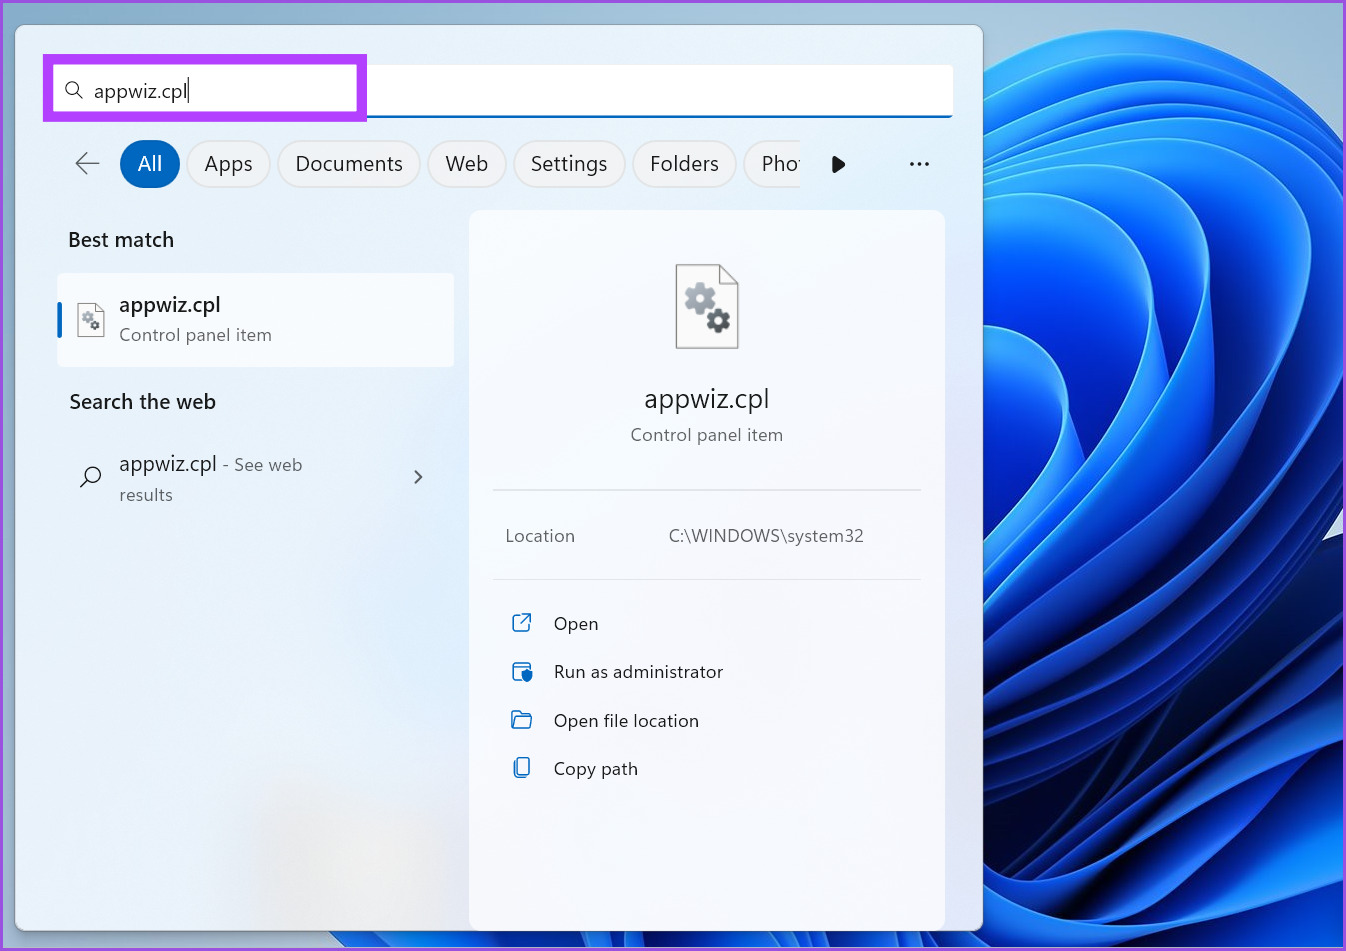
Task: Select the Open action icon
Action: (x=521, y=623)
